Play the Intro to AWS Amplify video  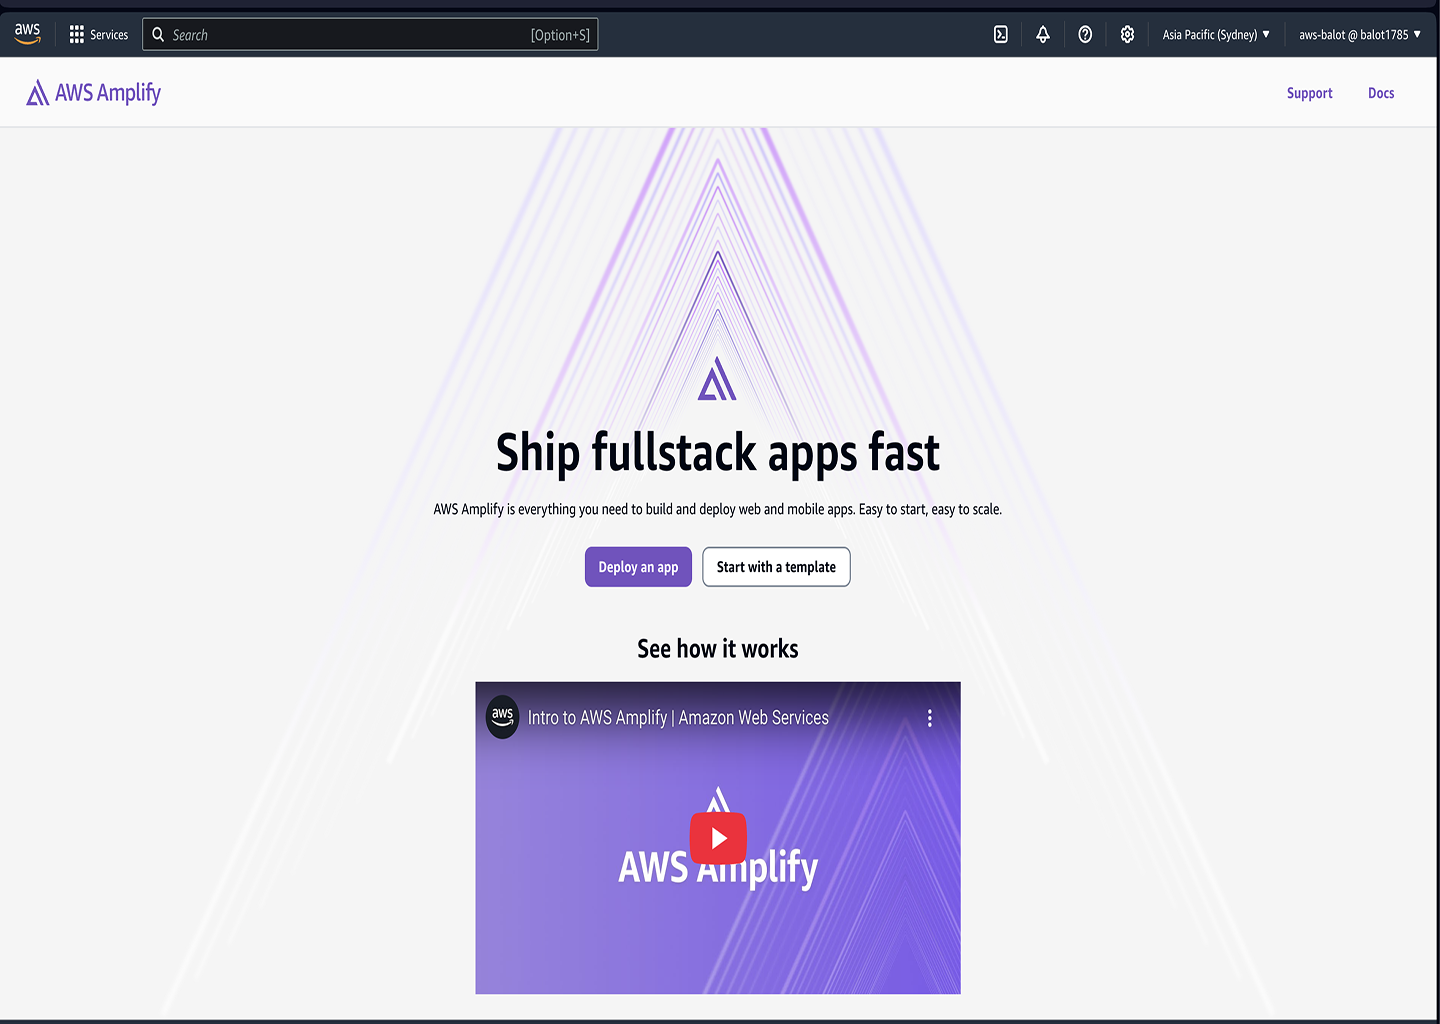pos(718,838)
